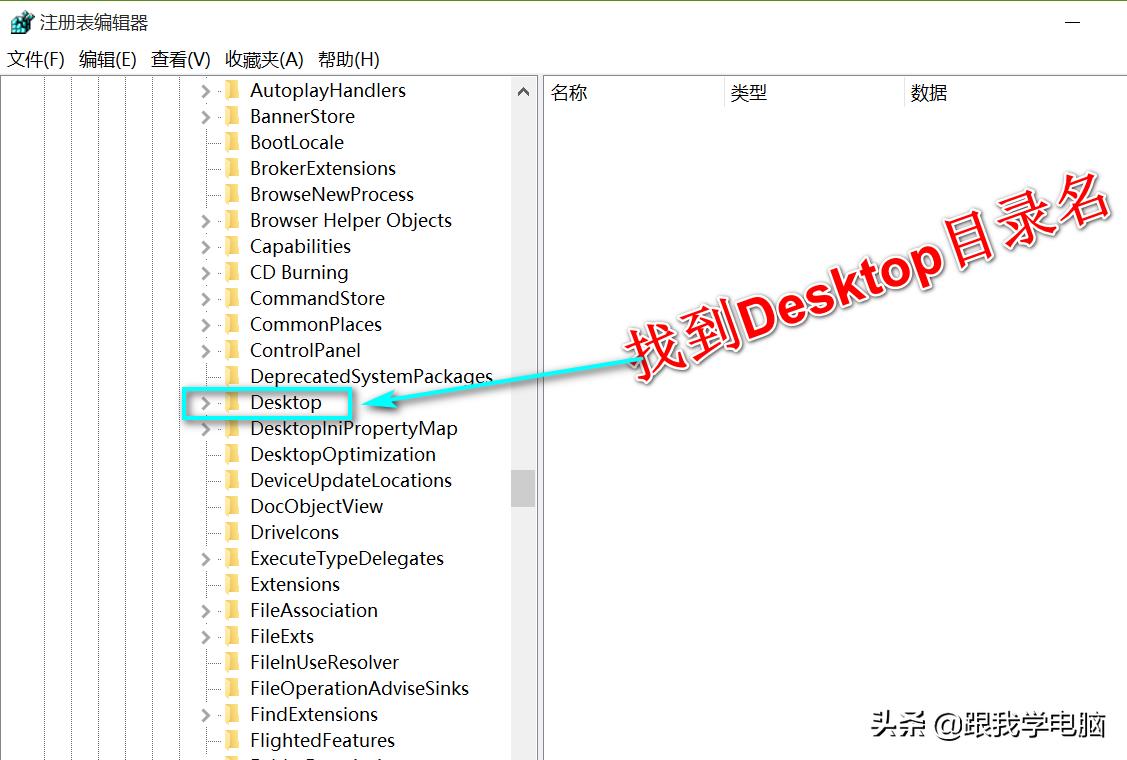Click the AutoplayHandlers folder icon
Image resolution: width=1127 pixels, height=760 pixels.
coord(232,91)
